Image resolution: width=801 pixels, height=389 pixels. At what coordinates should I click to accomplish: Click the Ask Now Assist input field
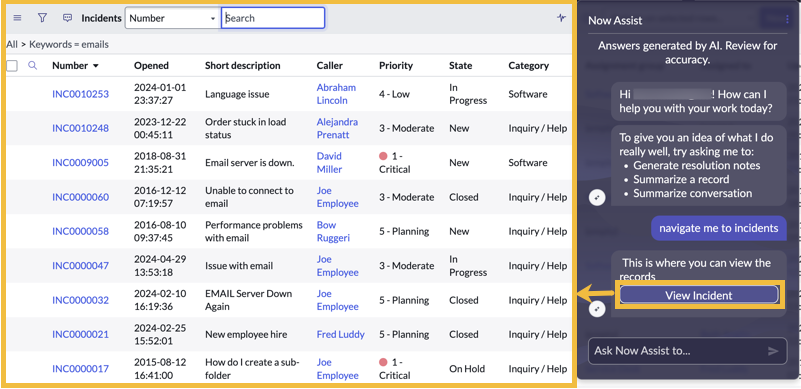[x=688, y=351]
